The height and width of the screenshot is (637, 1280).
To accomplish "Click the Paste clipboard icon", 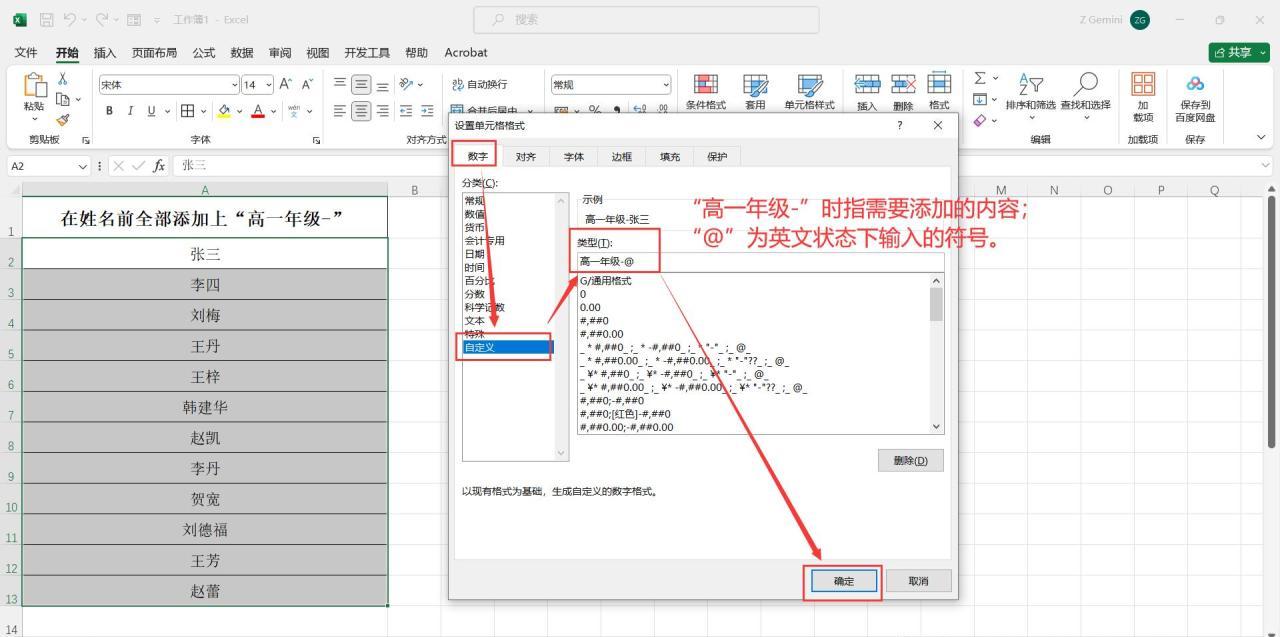I will 34,85.
